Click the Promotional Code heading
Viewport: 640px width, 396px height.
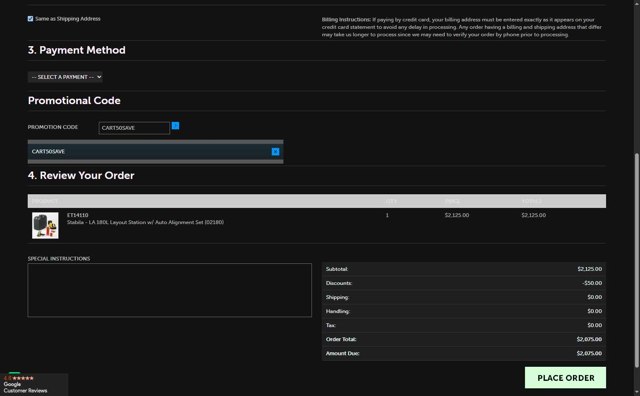coord(74,100)
